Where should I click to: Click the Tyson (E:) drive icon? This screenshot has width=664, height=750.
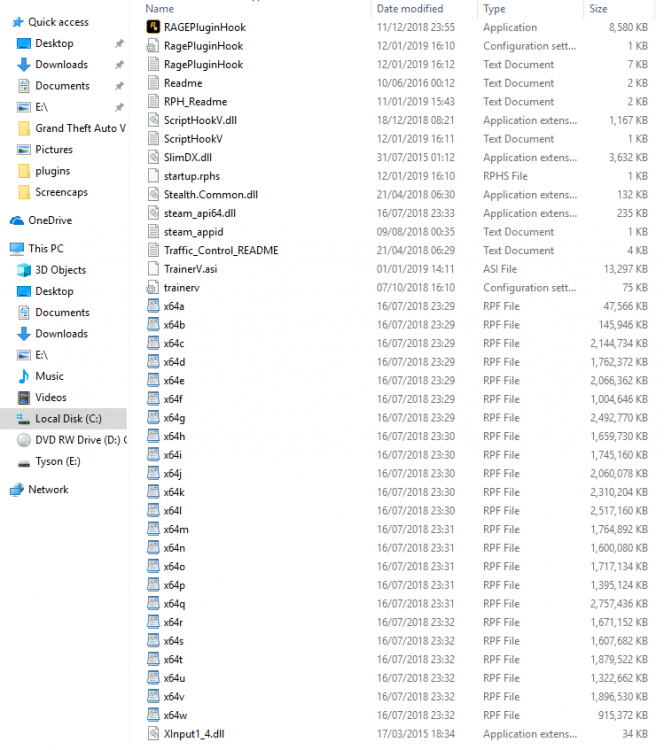tap(24, 462)
